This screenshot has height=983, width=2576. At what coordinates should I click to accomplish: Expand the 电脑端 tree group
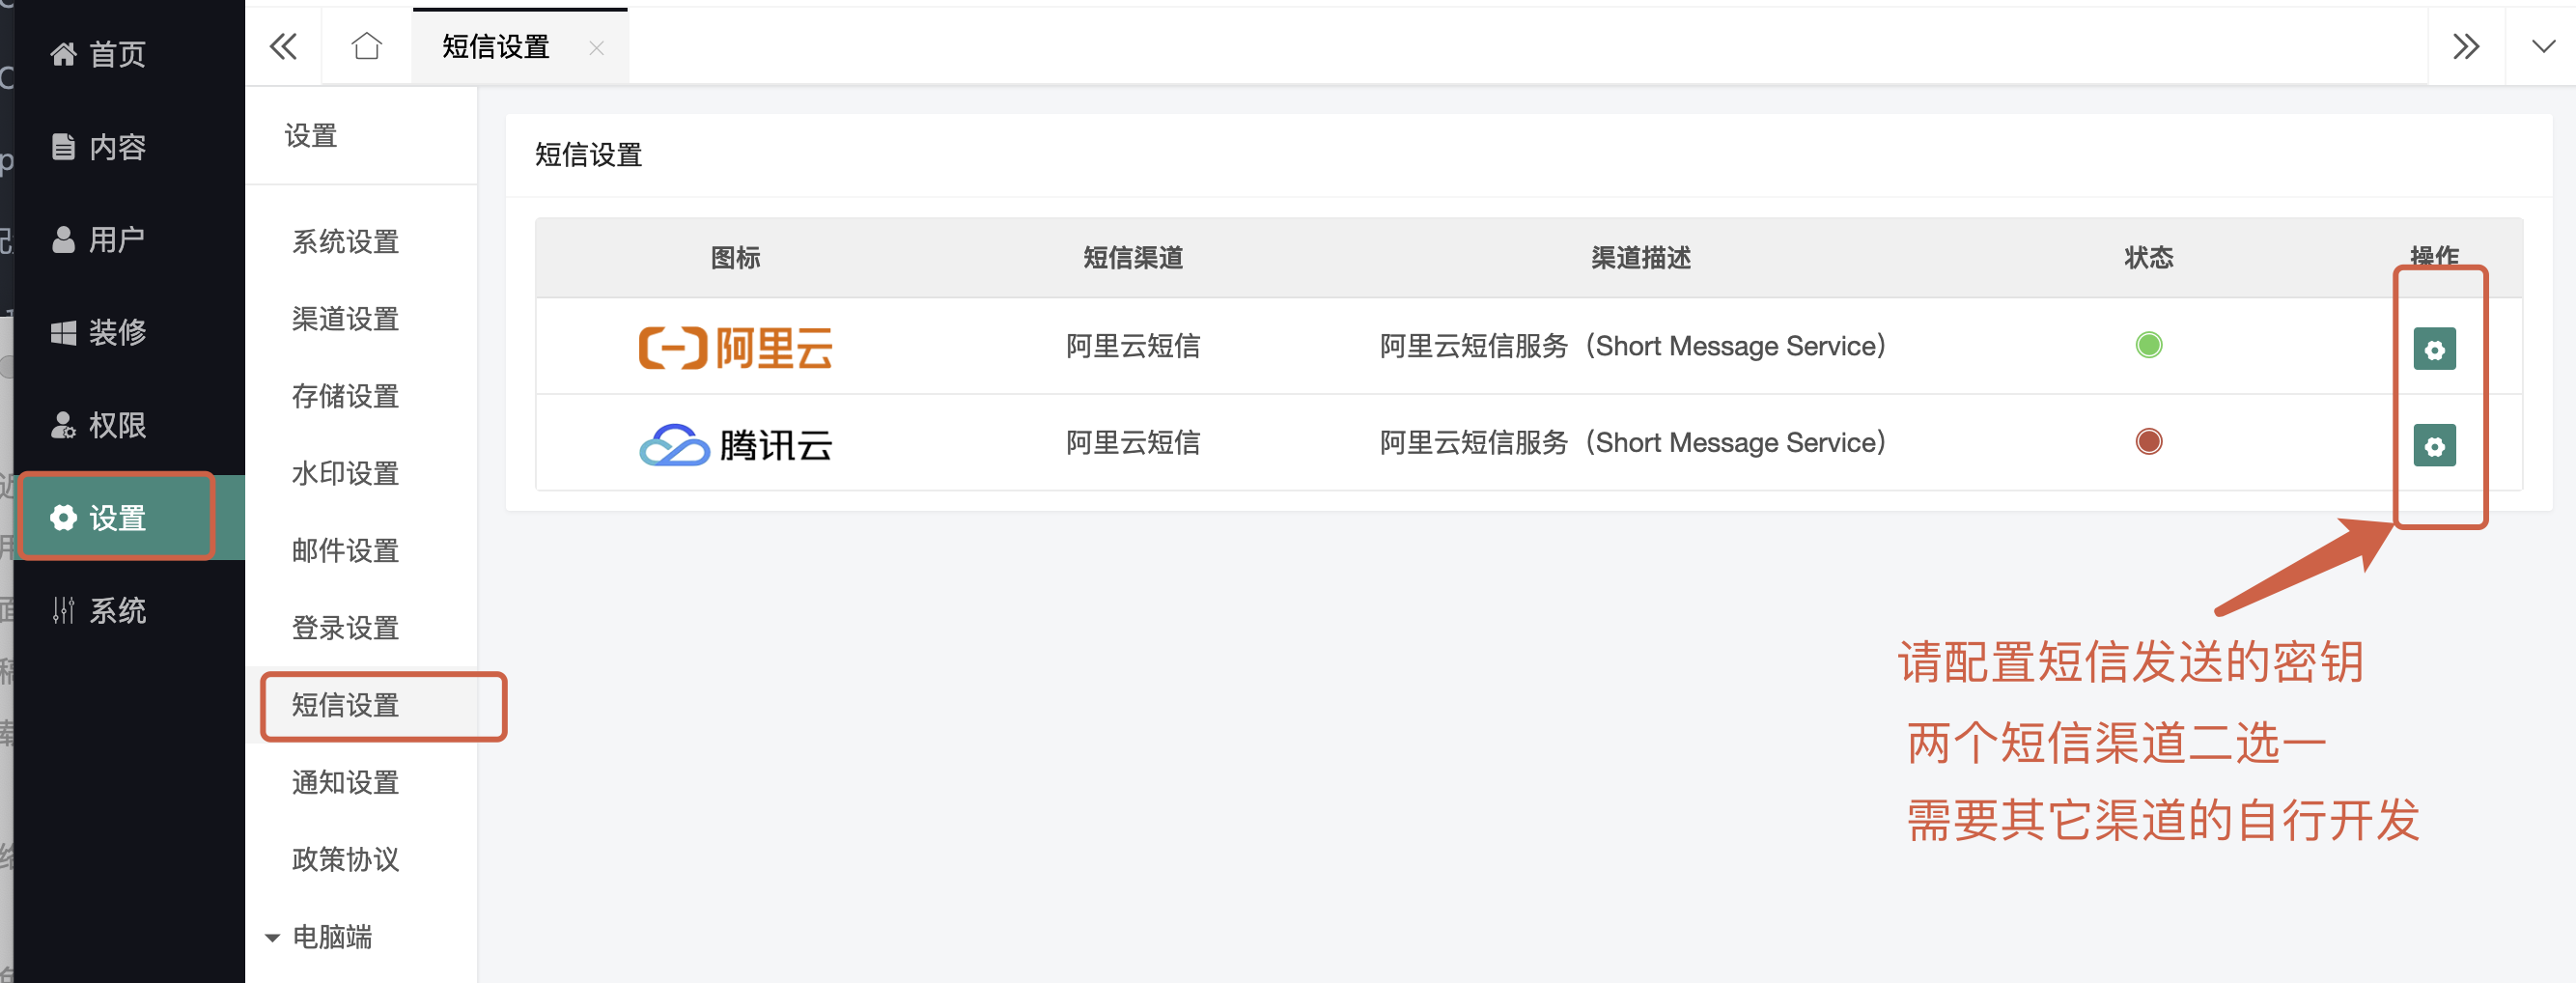click(x=272, y=937)
